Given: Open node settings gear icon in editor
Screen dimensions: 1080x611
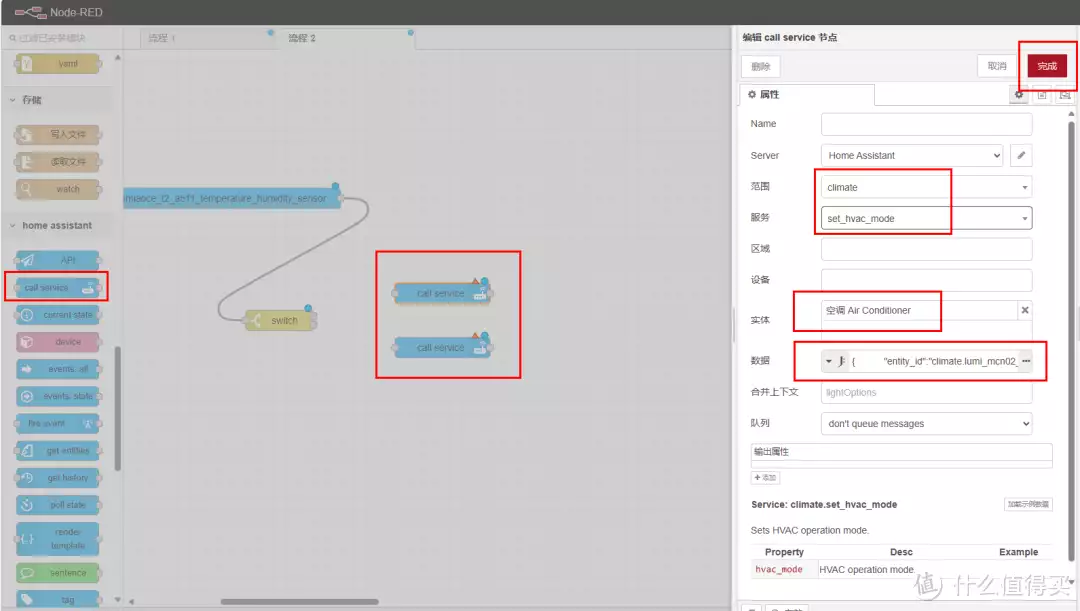Looking at the screenshot, I should tap(1019, 95).
